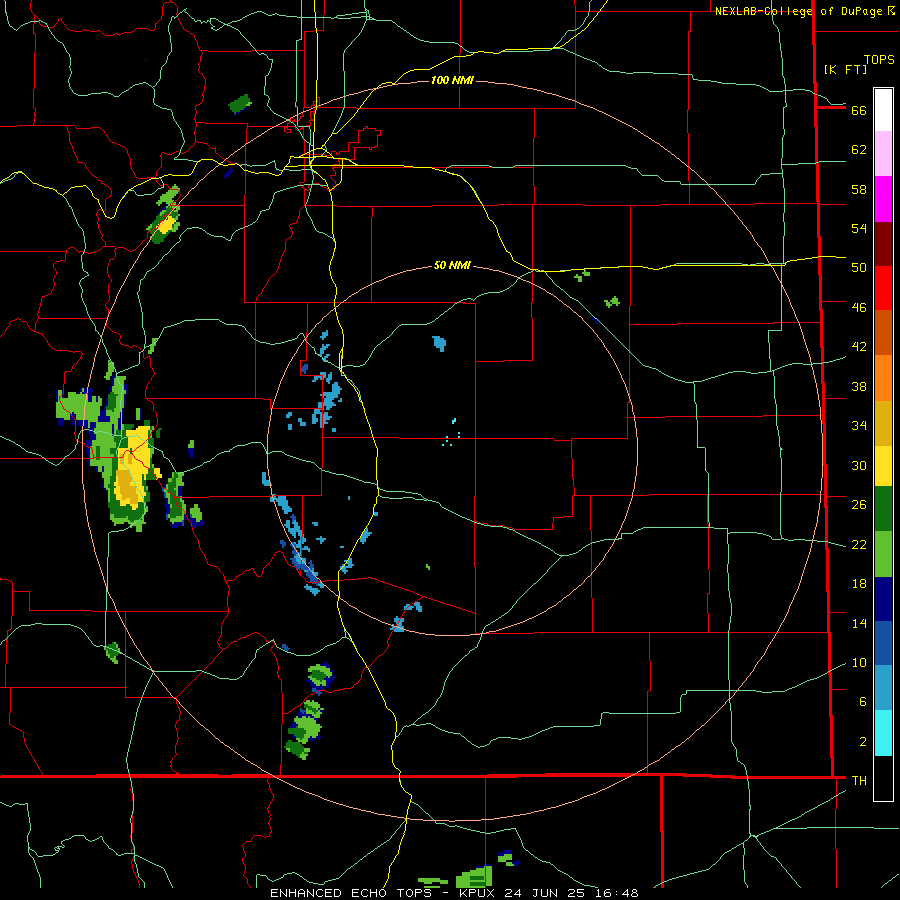
Task: Click the dark green legend swatch
Action: point(883,509)
